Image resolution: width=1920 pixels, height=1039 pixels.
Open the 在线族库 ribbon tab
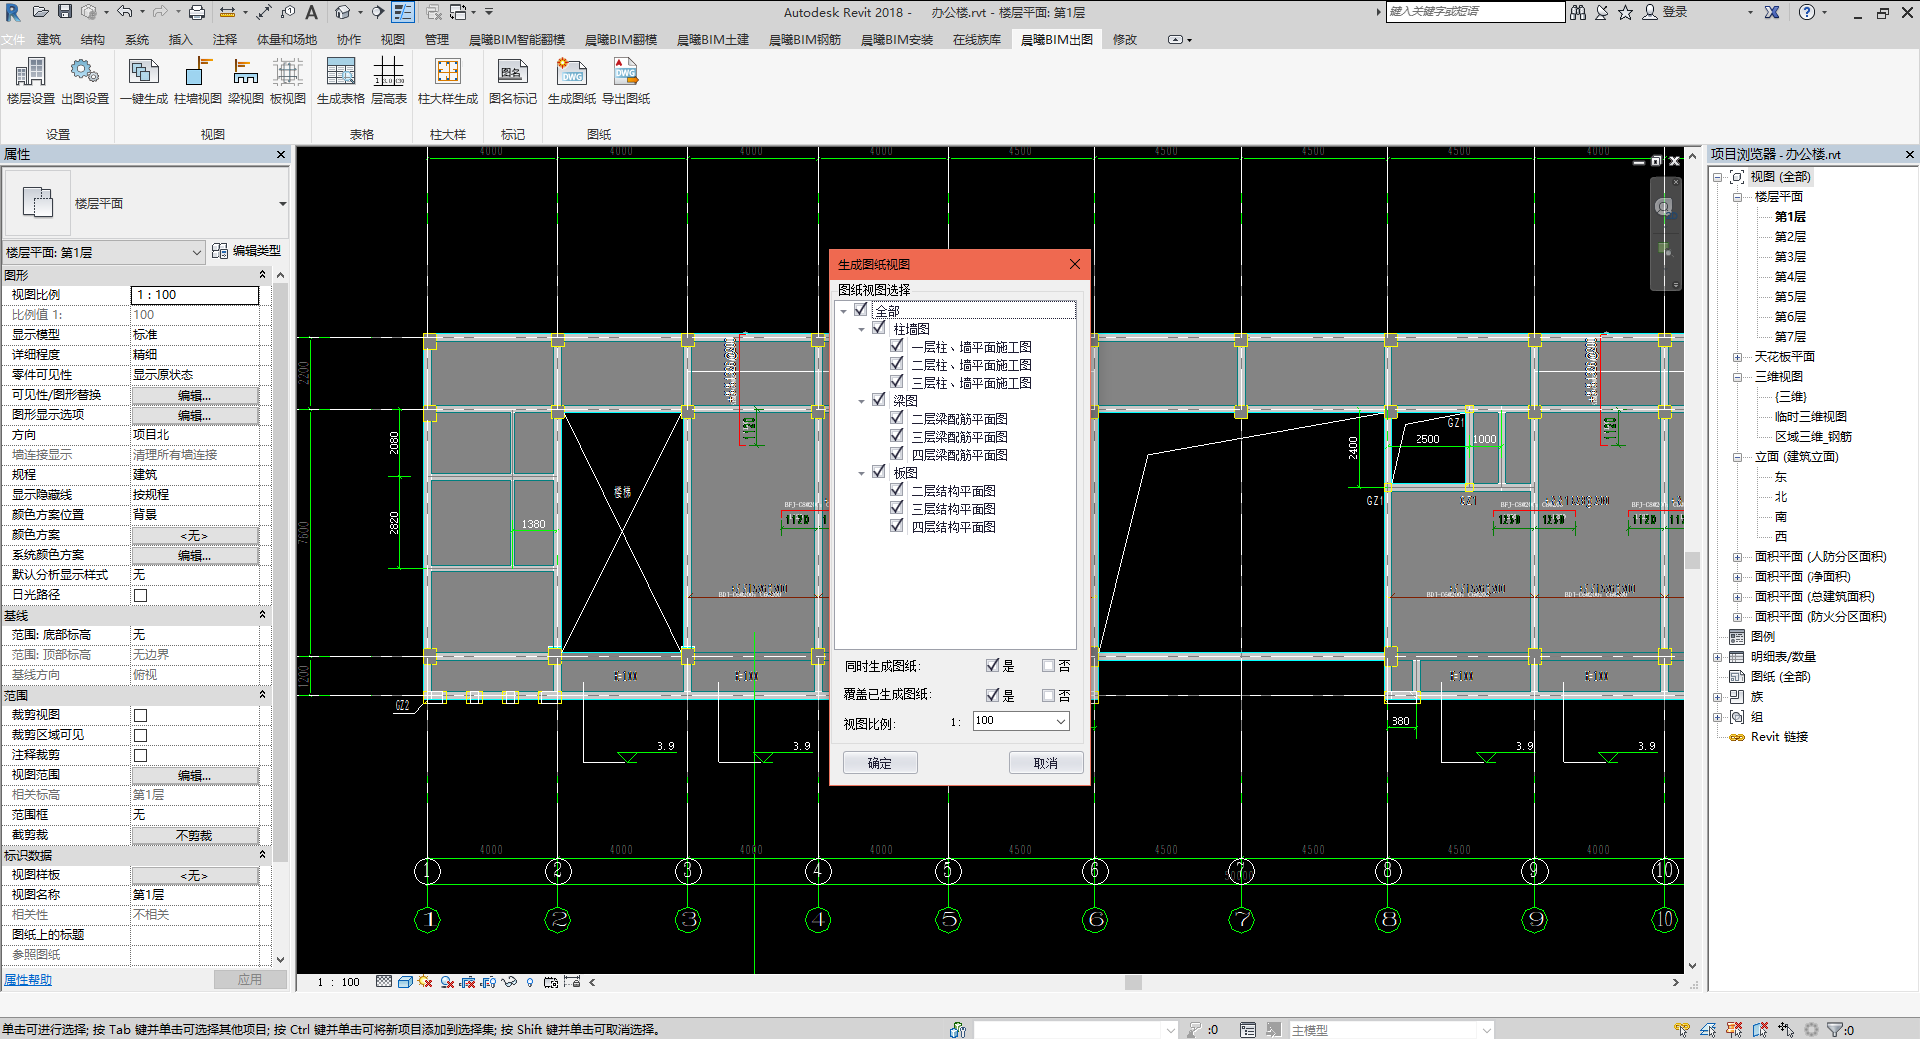pyautogui.click(x=977, y=40)
